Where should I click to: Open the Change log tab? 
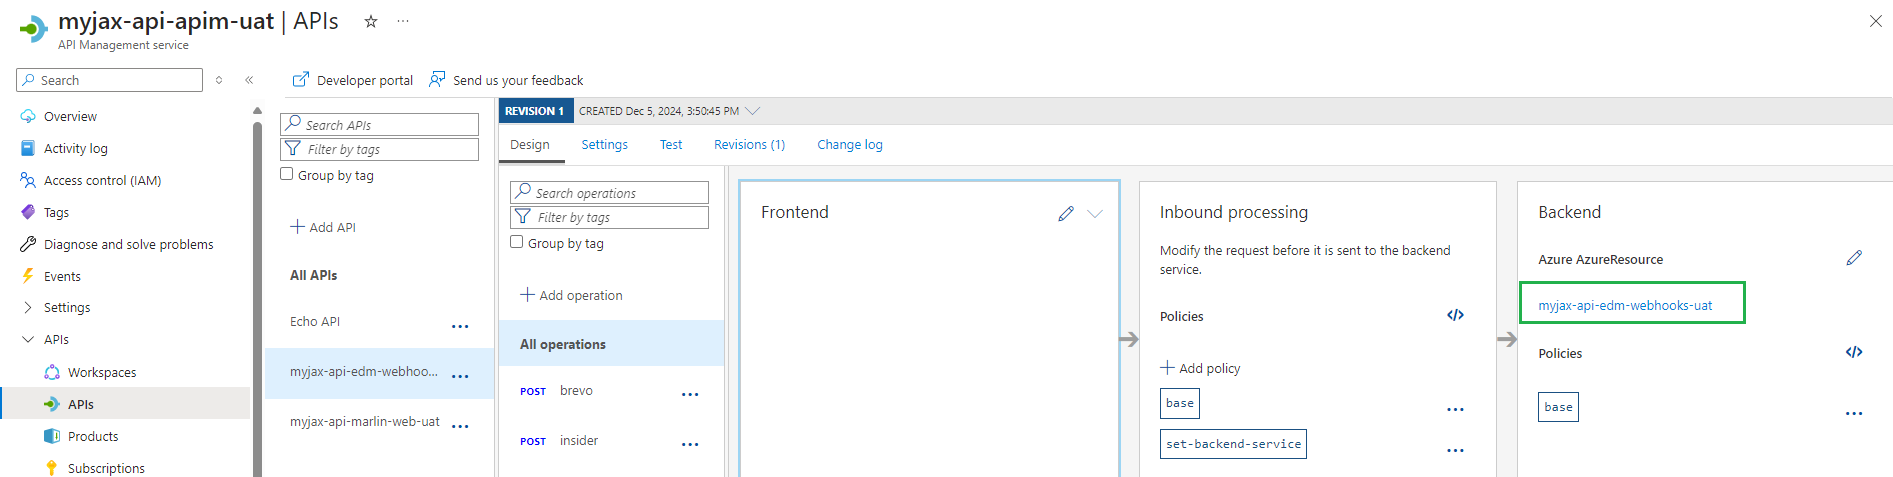(x=850, y=144)
